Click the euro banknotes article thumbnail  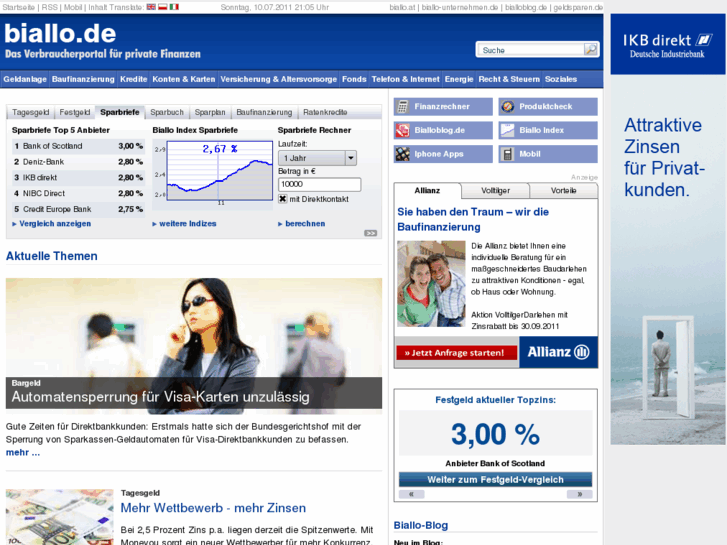(x=59, y=517)
